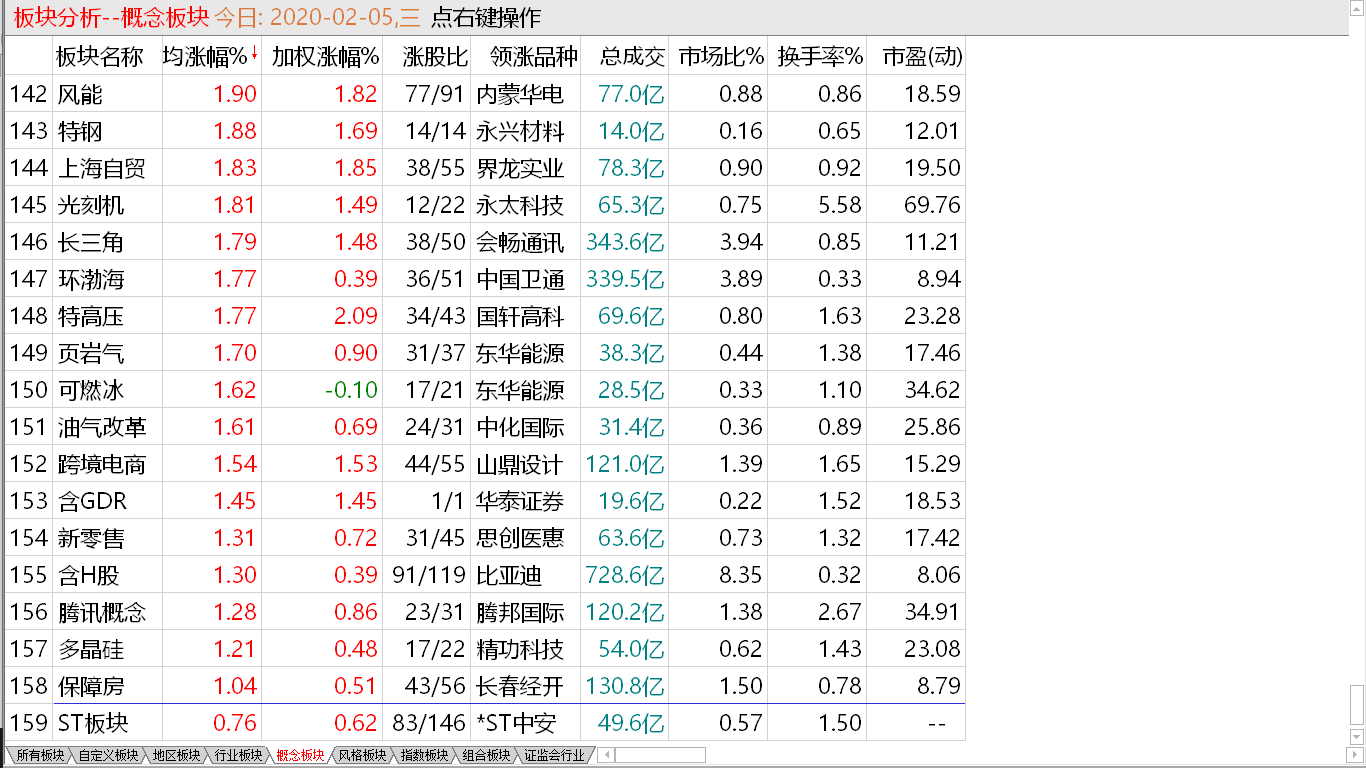Select the 保障房 sector name
The height and width of the screenshot is (768, 1366).
pos(90,686)
